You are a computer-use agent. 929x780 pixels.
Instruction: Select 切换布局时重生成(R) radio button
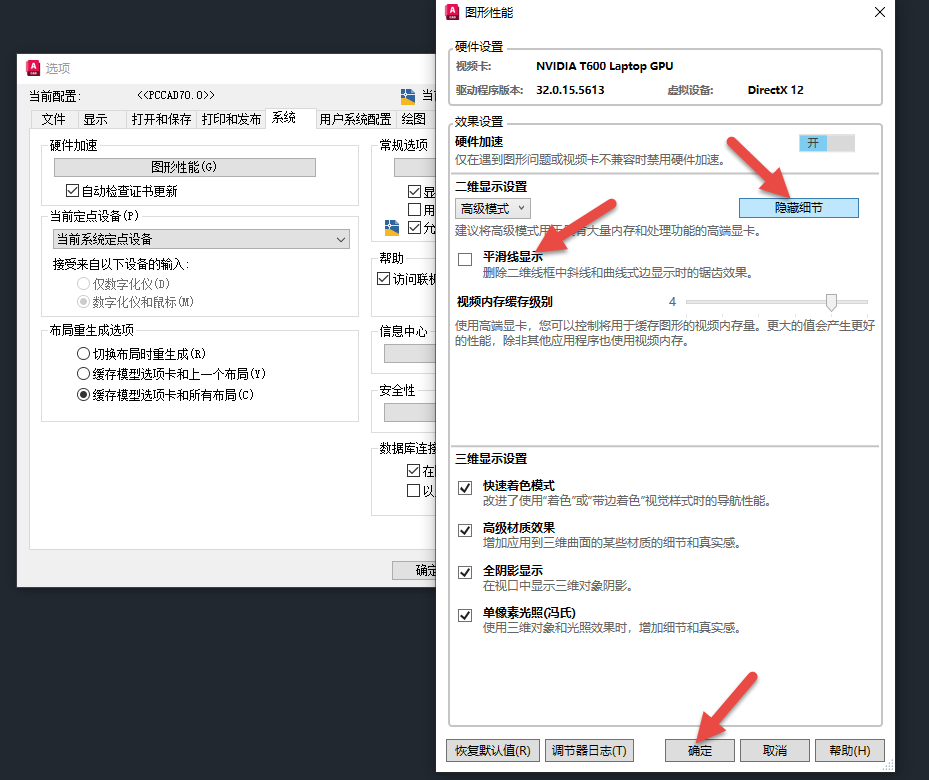click(83, 354)
